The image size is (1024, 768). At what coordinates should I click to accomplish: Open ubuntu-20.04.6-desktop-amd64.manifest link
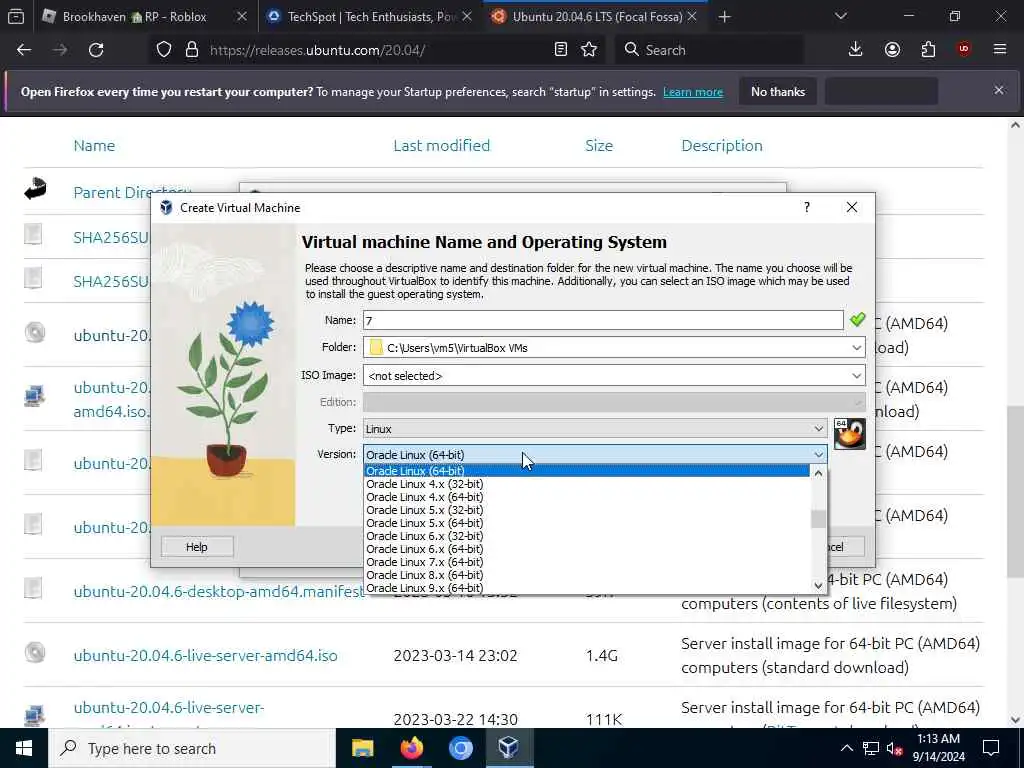pos(219,592)
